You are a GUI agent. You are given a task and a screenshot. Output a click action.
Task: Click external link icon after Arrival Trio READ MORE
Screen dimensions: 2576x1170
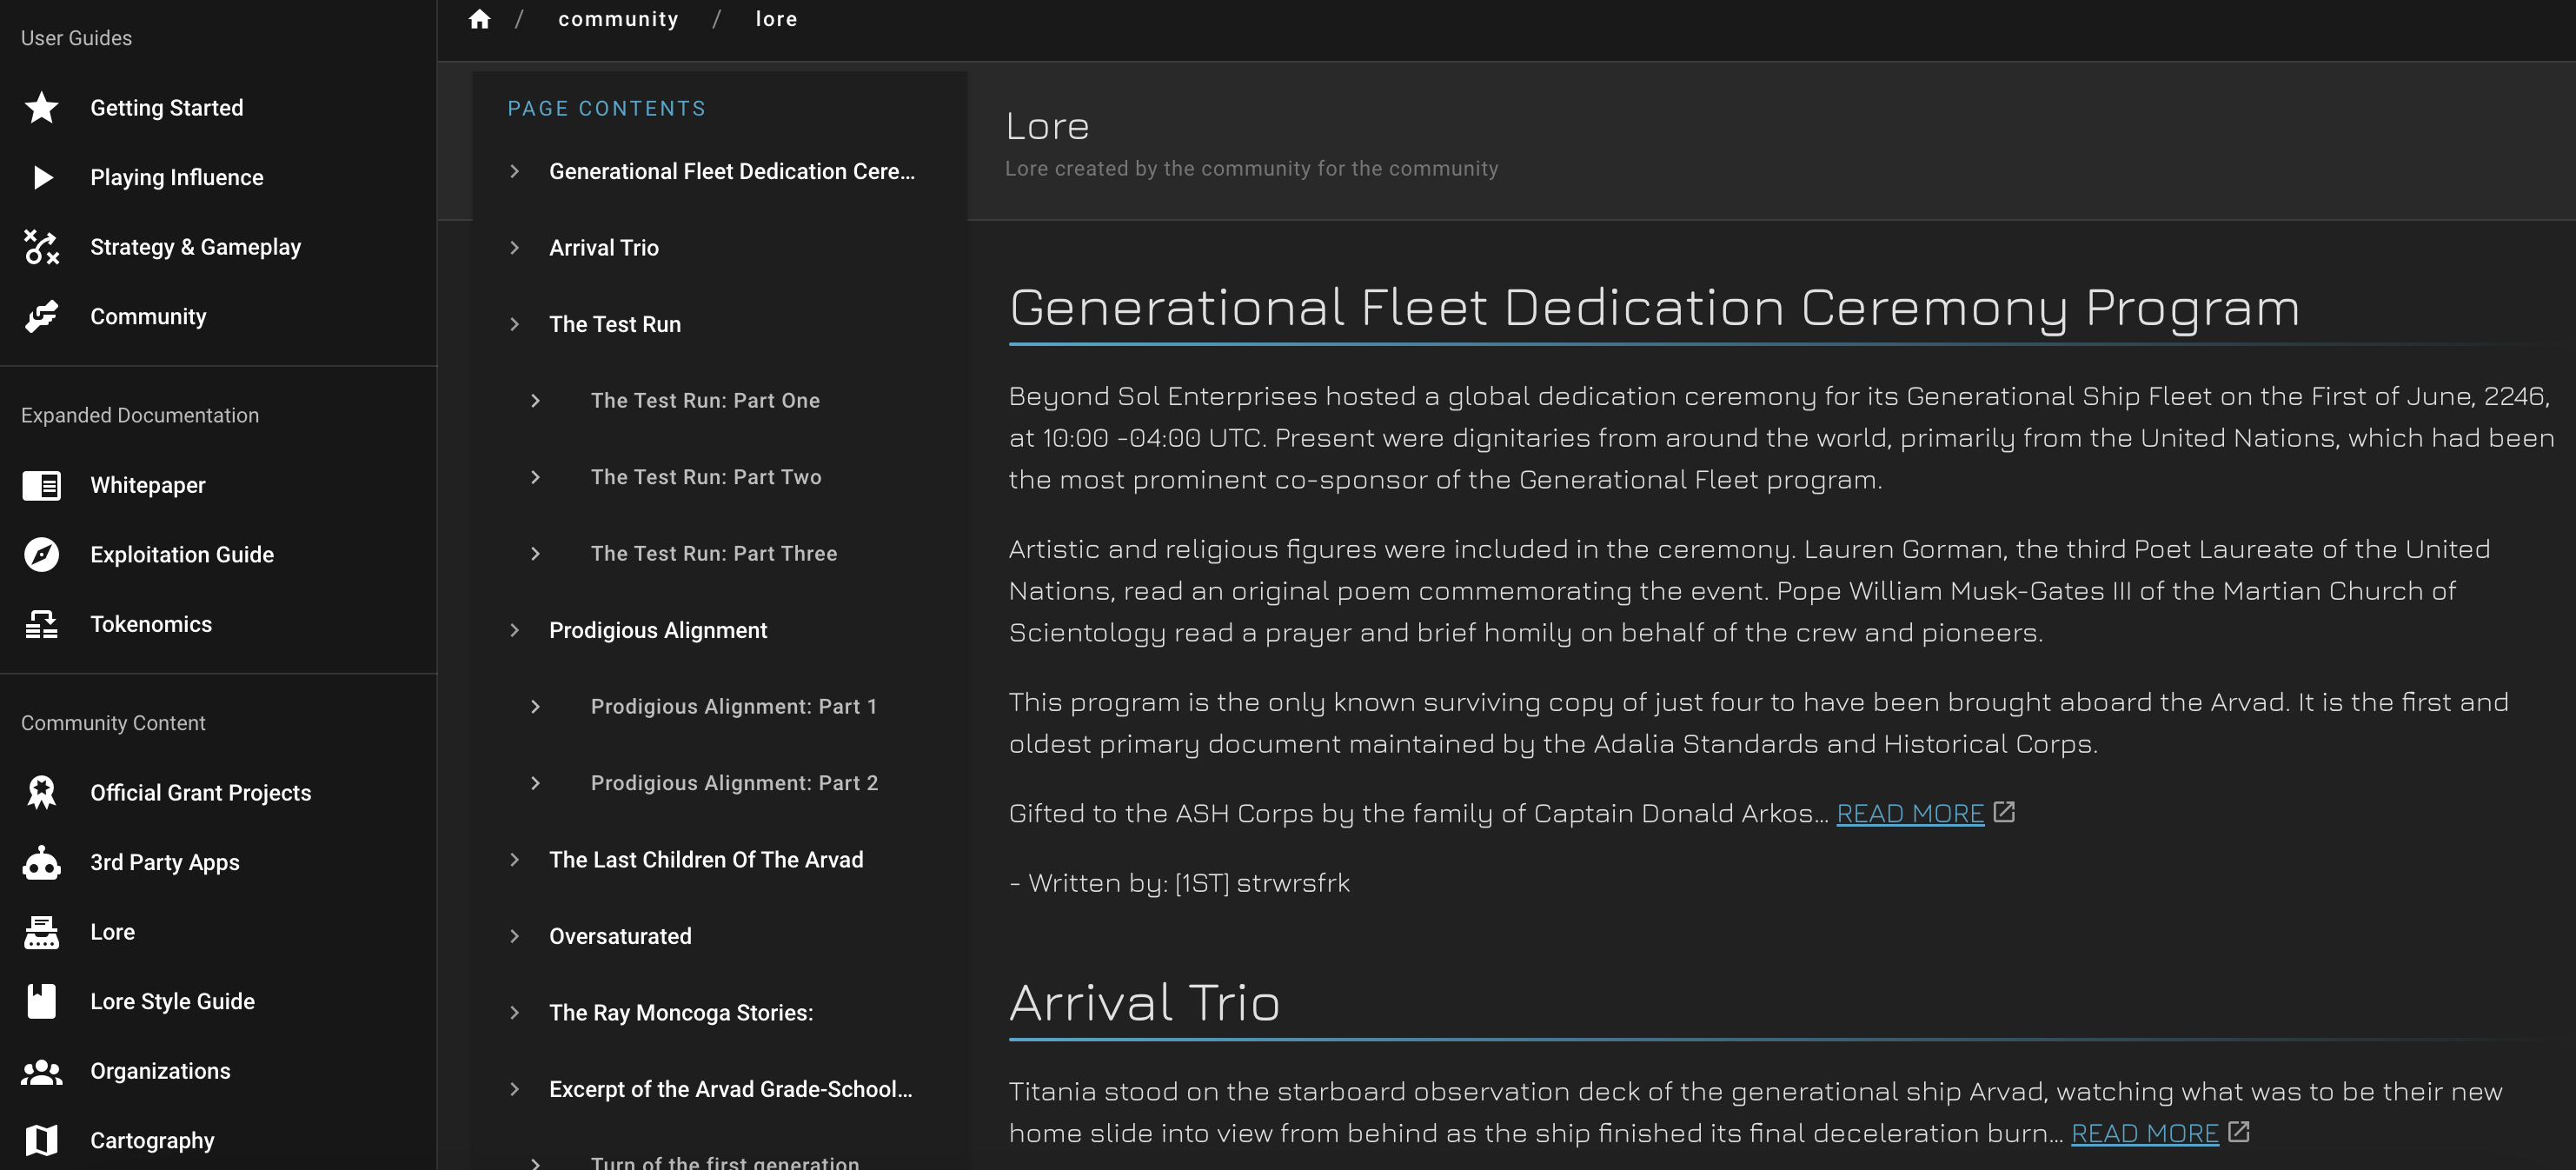pos(2238,1132)
